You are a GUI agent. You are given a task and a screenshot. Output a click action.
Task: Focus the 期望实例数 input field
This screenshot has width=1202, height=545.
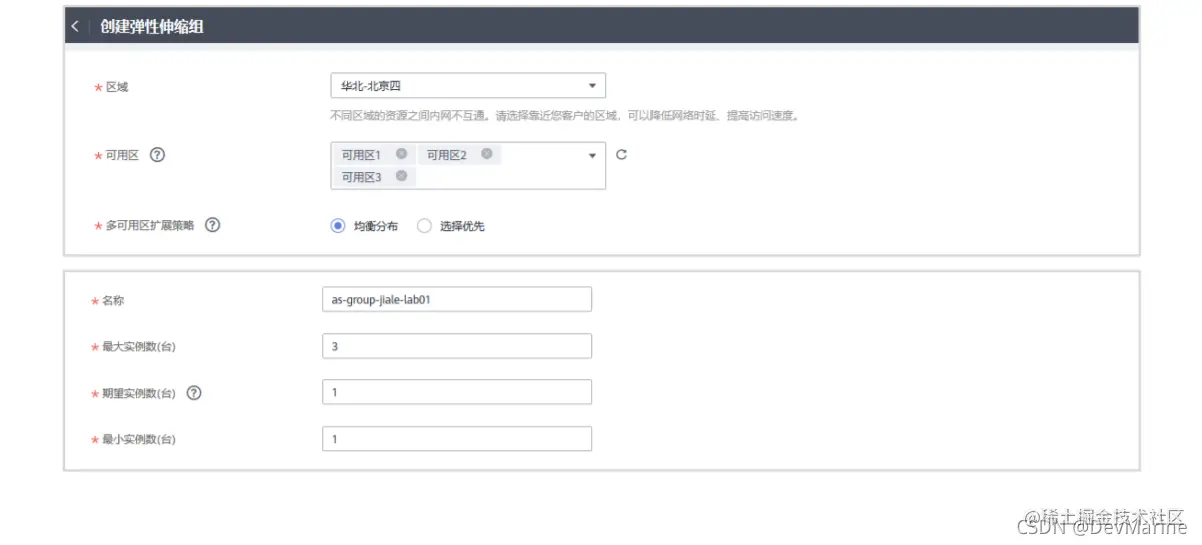[x=457, y=392]
